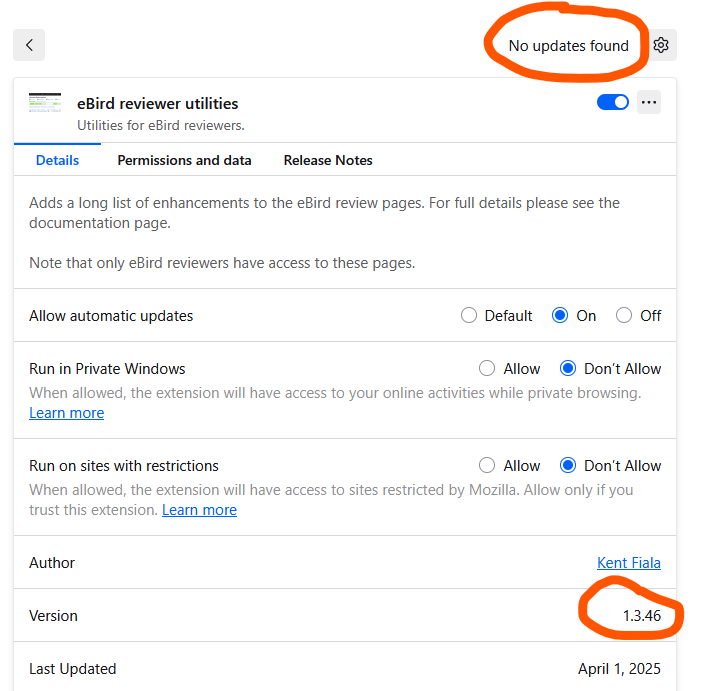This screenshot has width=704, height=691.
Task: Open the three-dot more options menu
Action: tap(649, 102)
